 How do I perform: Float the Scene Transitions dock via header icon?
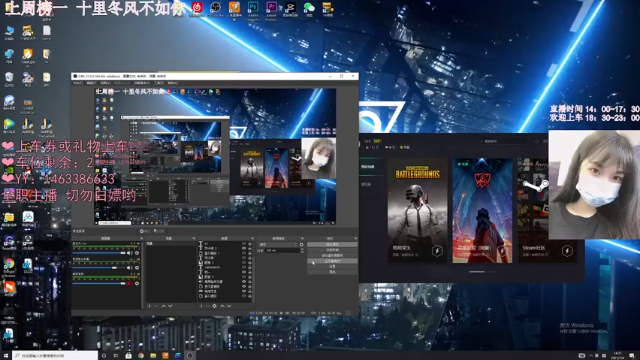[302, 238]
